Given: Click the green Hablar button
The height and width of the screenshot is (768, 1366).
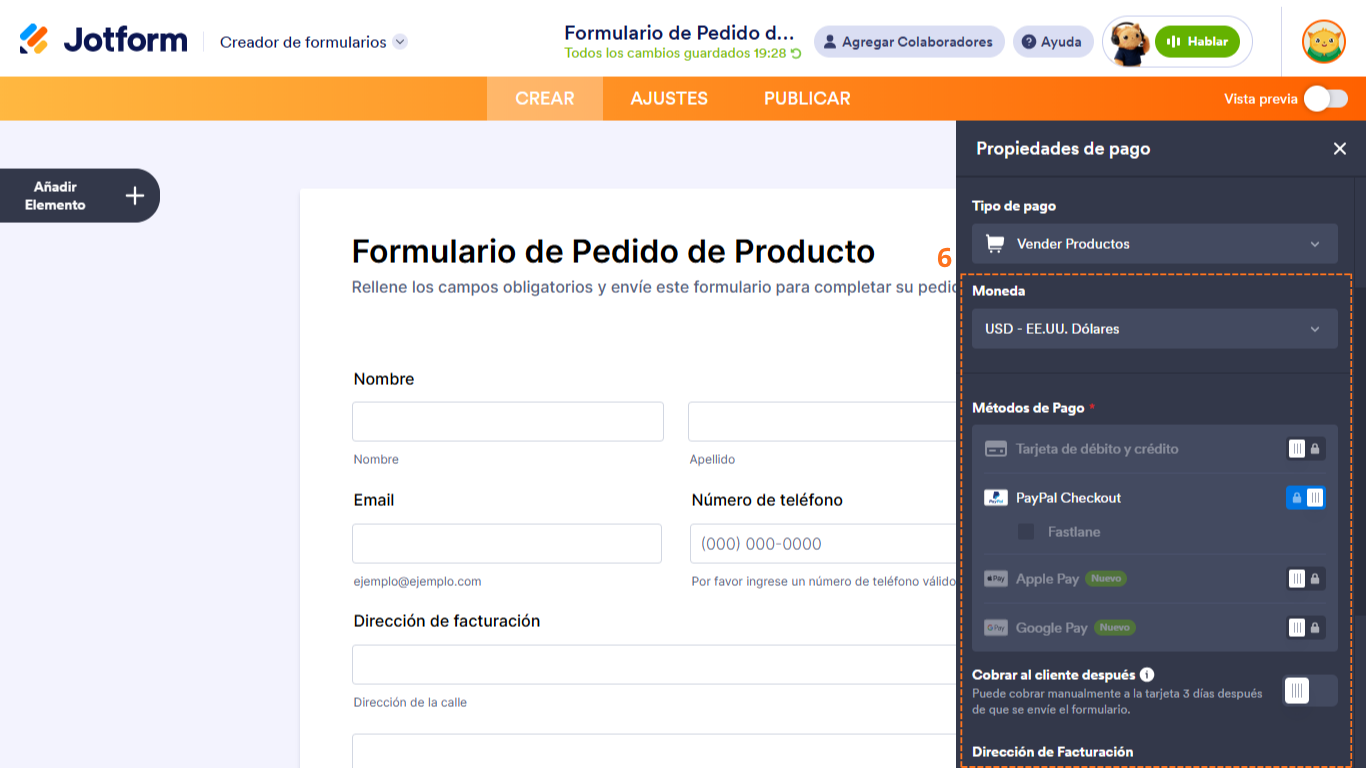Looking at the screenshot, I should coord(1197,42).
